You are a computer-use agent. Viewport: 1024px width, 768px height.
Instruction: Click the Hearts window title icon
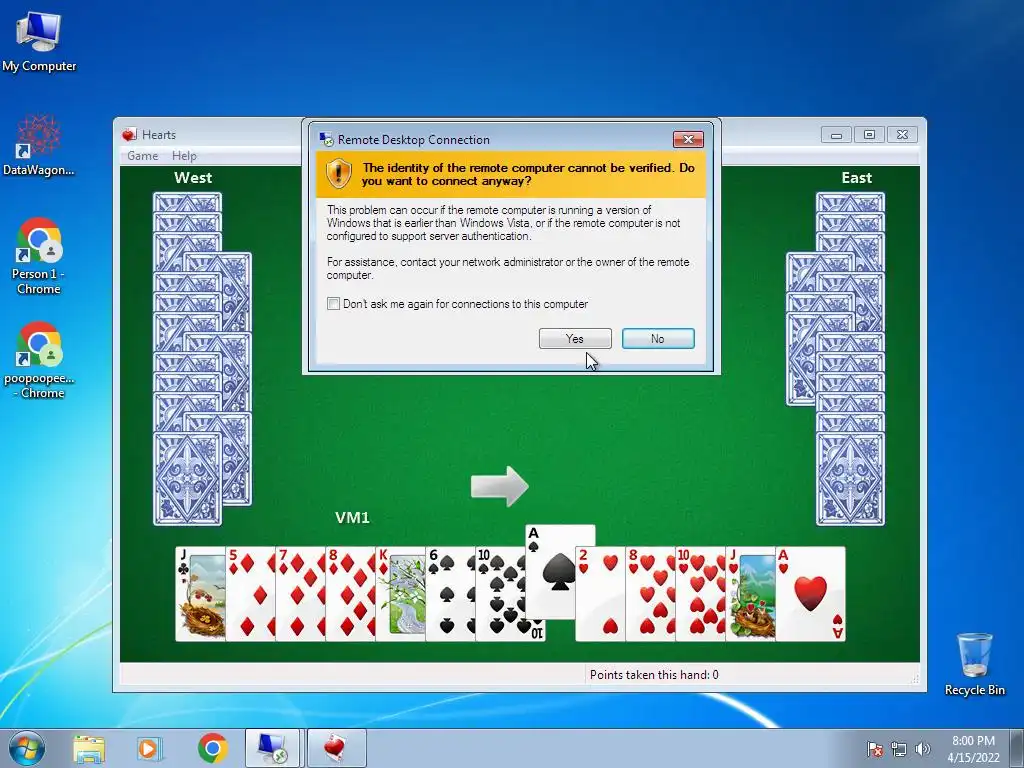tap(129, 135)
